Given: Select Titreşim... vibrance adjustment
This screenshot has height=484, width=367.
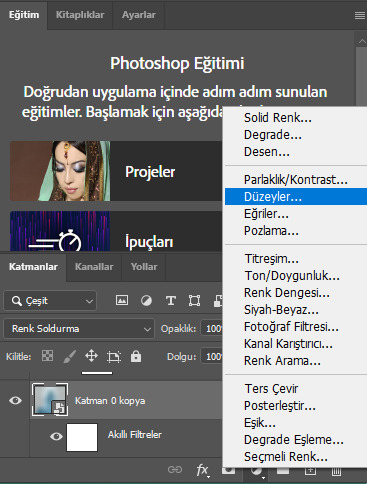Looking at the screenshot, I should [296, 259].
